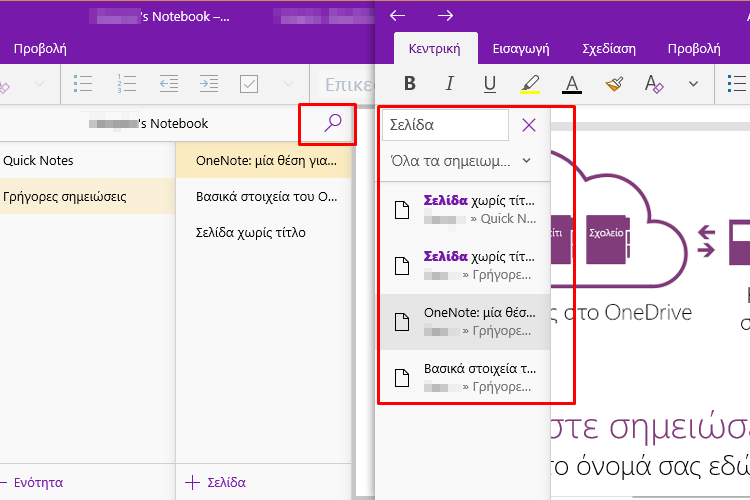Open Προβολή tab in the right window
The image size is (750, 500).
click(694, 48)
